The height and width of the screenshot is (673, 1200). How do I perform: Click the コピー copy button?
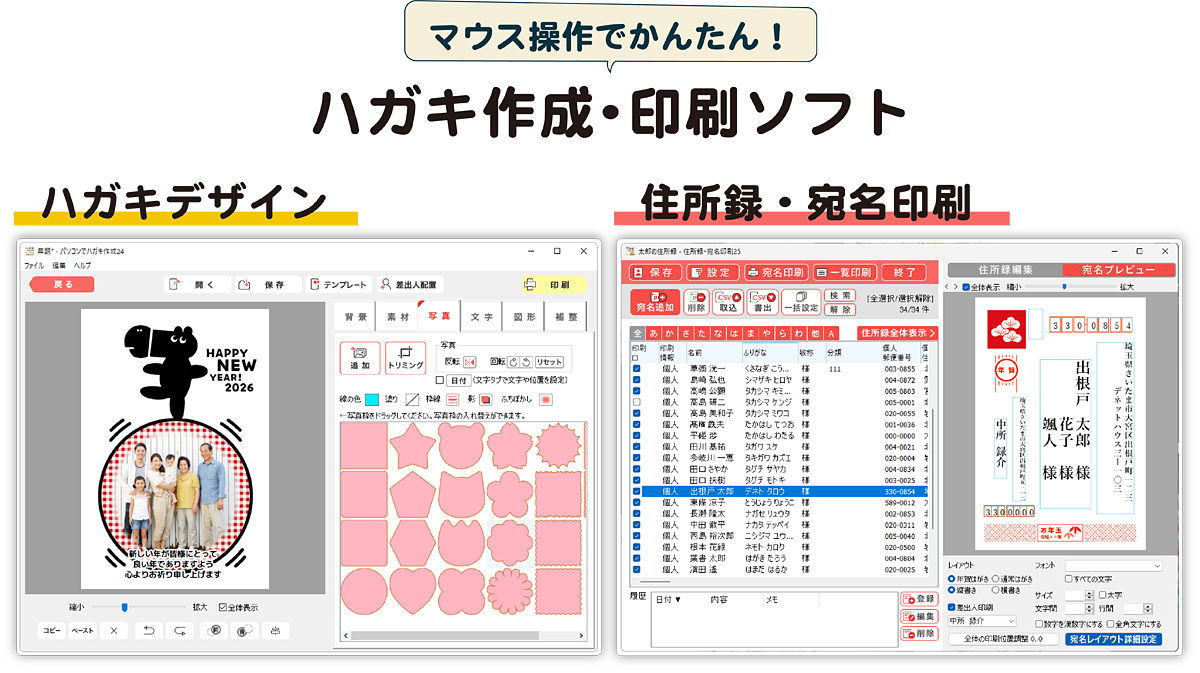51,630
